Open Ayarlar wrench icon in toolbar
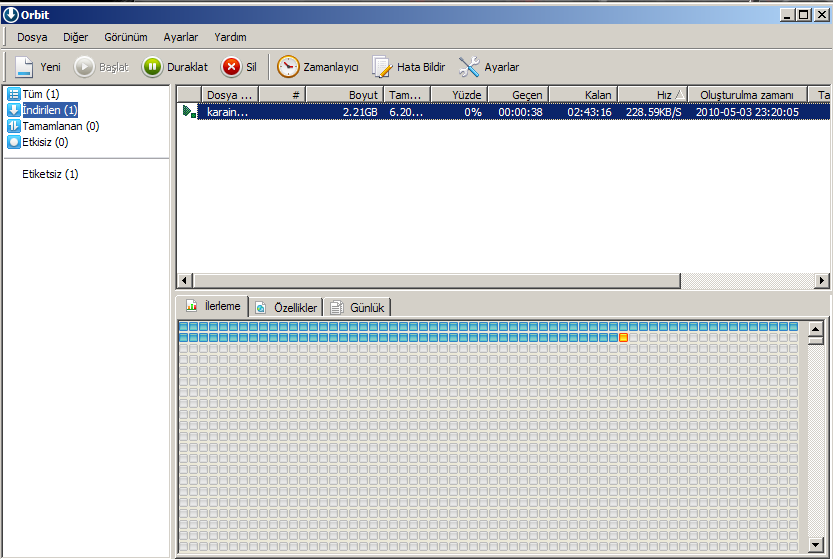The height and width of the screenshot is (559, 833). point(469,67)
